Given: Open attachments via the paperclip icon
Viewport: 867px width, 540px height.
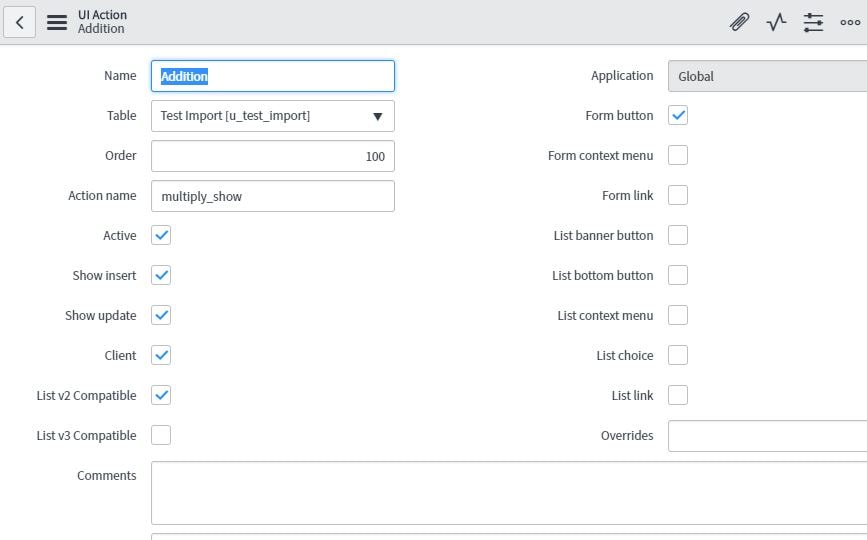Looking at the screenshot, I should coord(739,22).
